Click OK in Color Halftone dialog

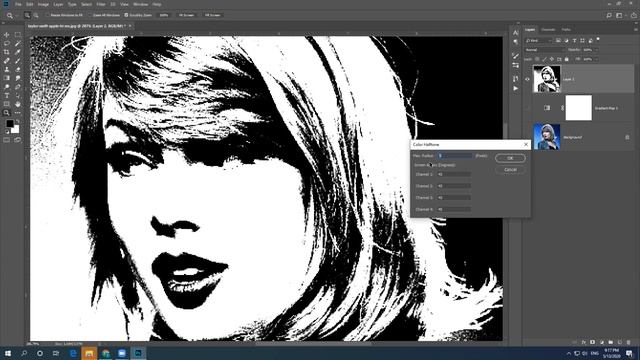click(x=510, y=158)
